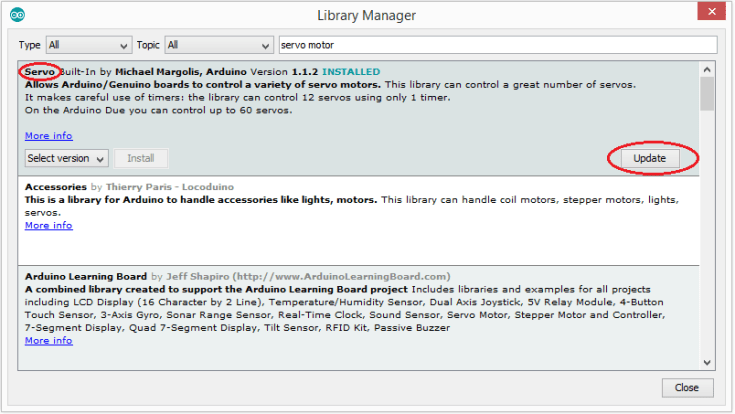The image size is (735, 414).
Task: Click author name 'Michael Margolis, Arduino'
Action: pos(181,72)
